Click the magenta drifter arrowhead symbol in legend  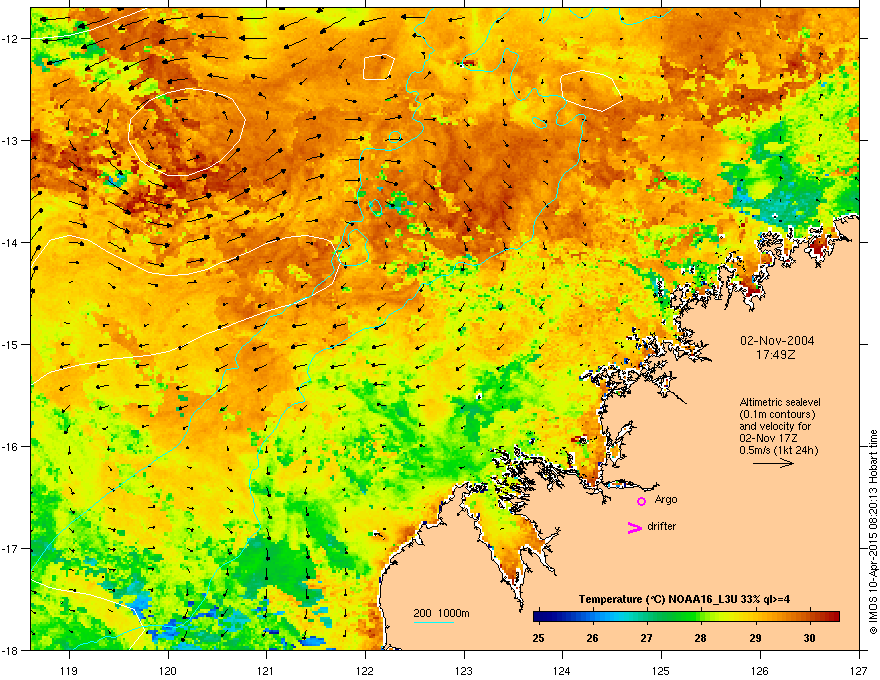(x=635, y=527)
